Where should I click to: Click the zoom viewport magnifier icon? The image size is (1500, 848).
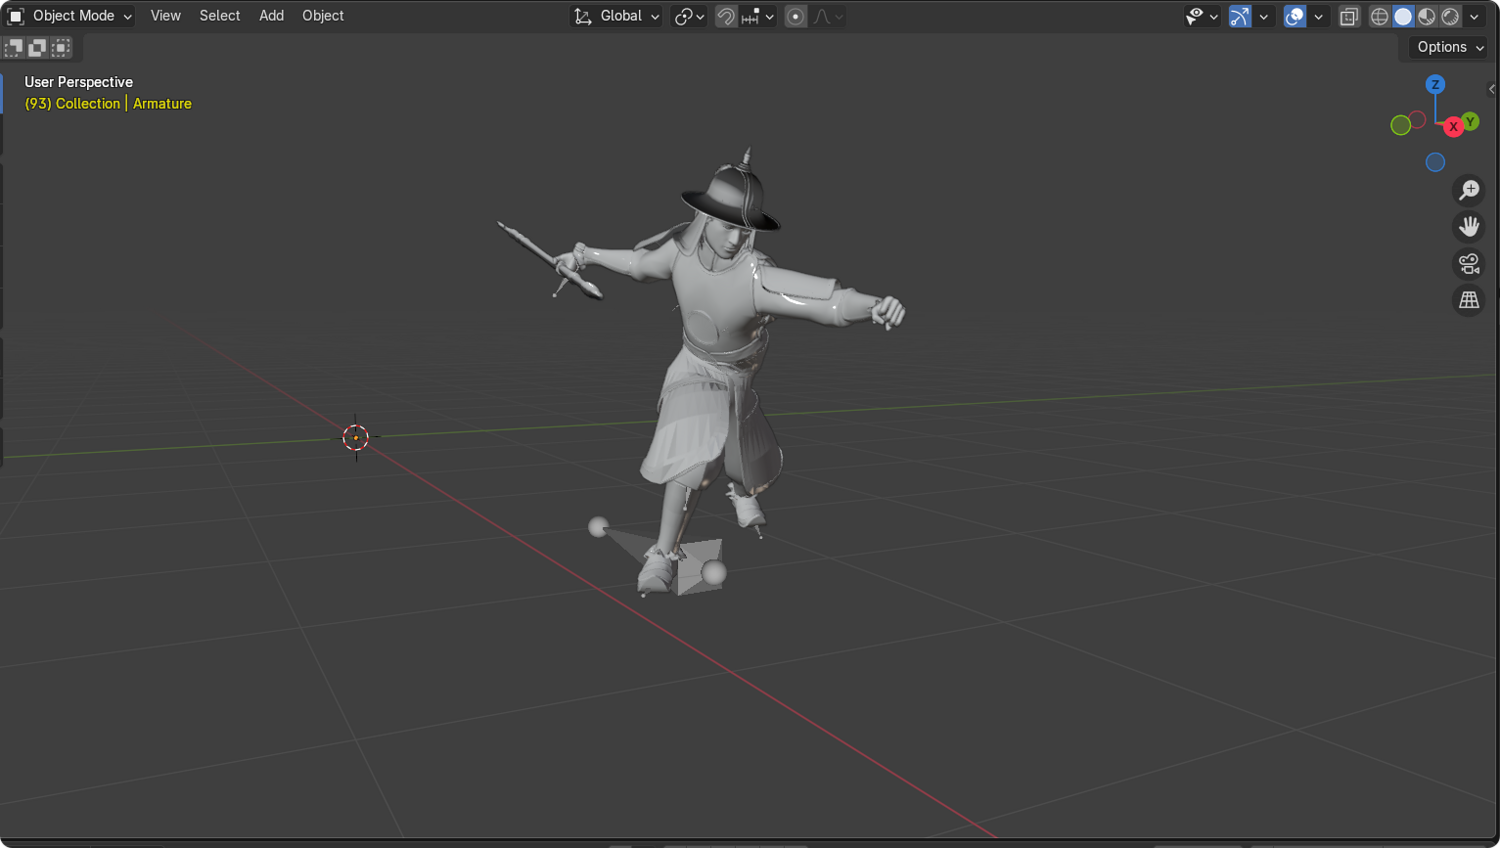1469,190
